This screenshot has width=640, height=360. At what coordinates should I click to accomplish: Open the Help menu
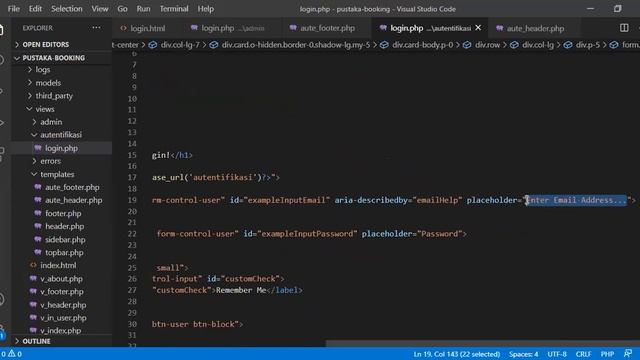[x=206, y=9]
